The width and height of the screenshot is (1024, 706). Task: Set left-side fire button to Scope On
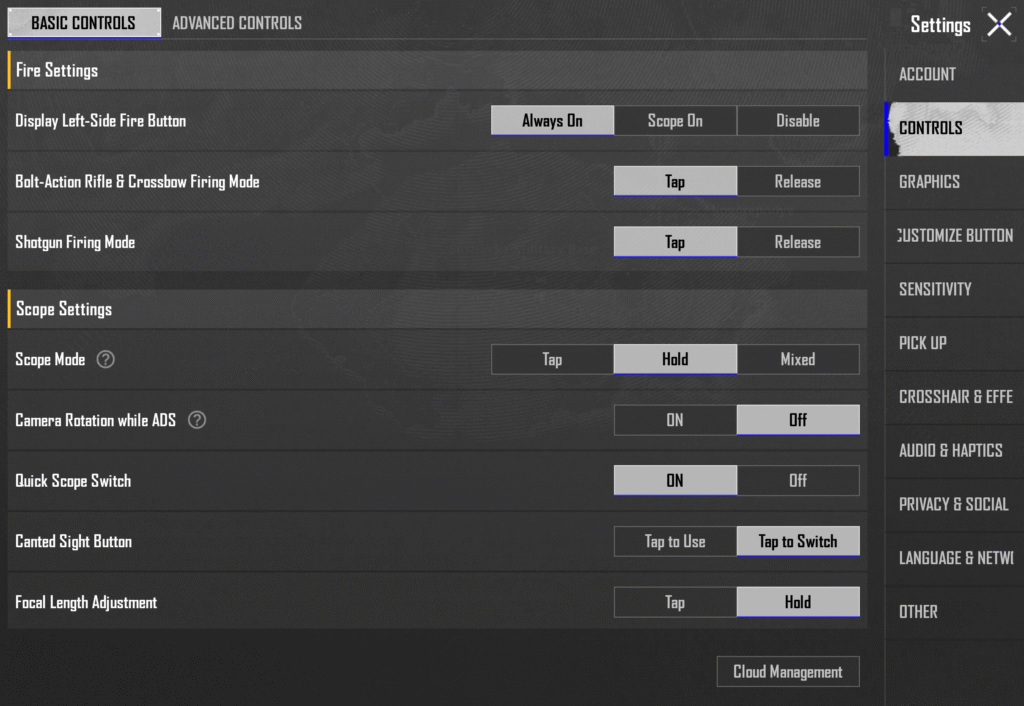(x=675, y=121)
